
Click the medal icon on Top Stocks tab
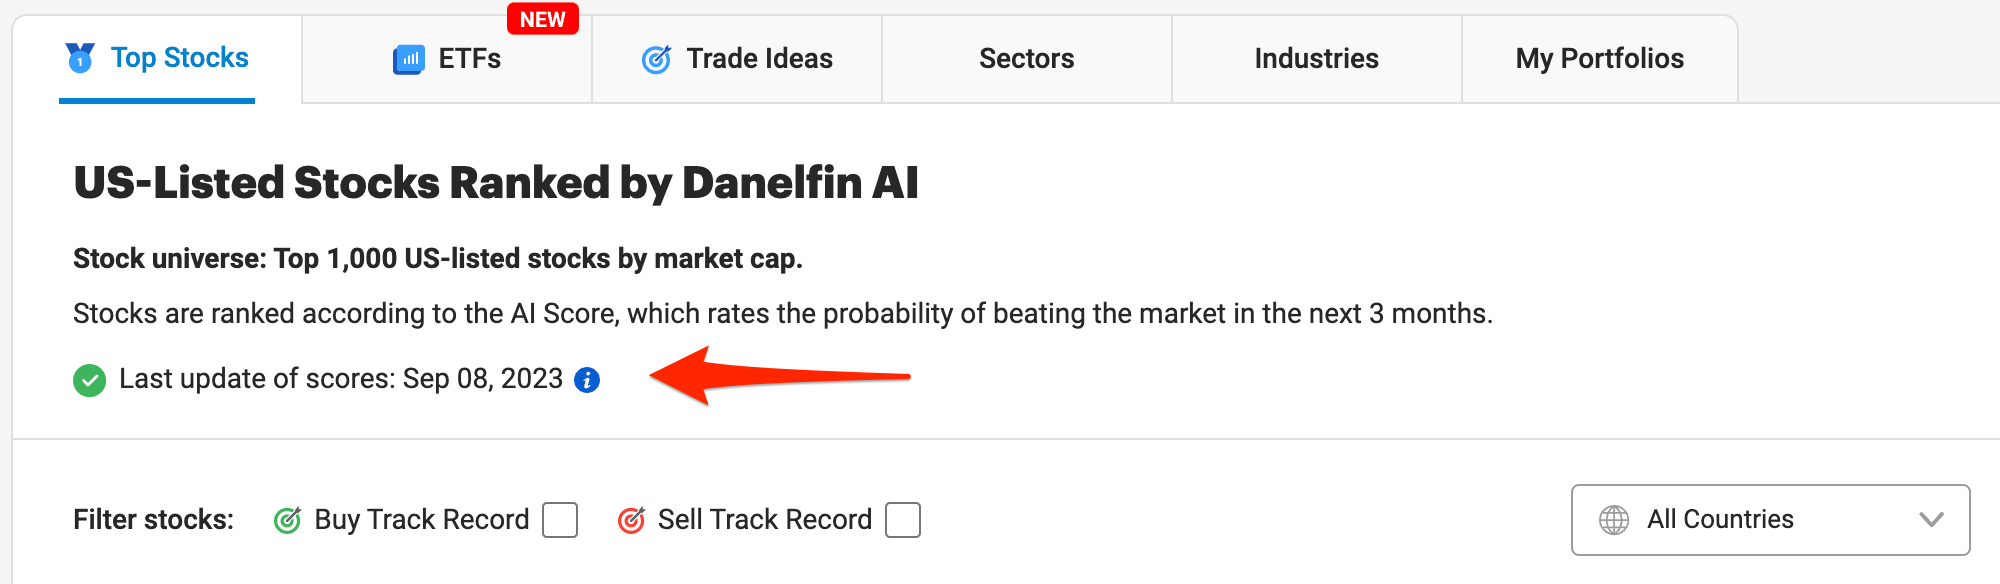(x=80, y=58)
